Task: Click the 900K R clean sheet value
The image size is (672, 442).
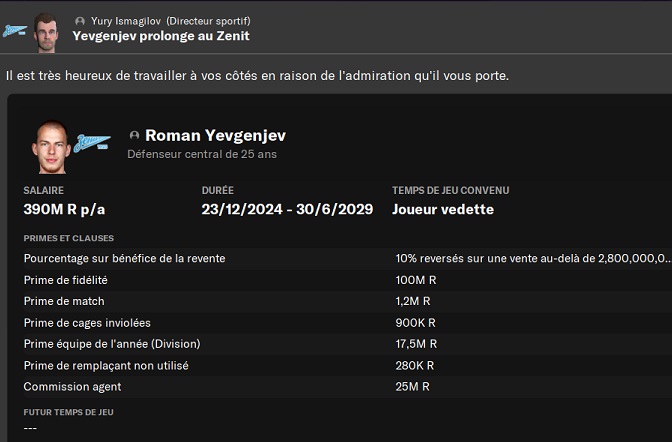Action: point(415,323)
